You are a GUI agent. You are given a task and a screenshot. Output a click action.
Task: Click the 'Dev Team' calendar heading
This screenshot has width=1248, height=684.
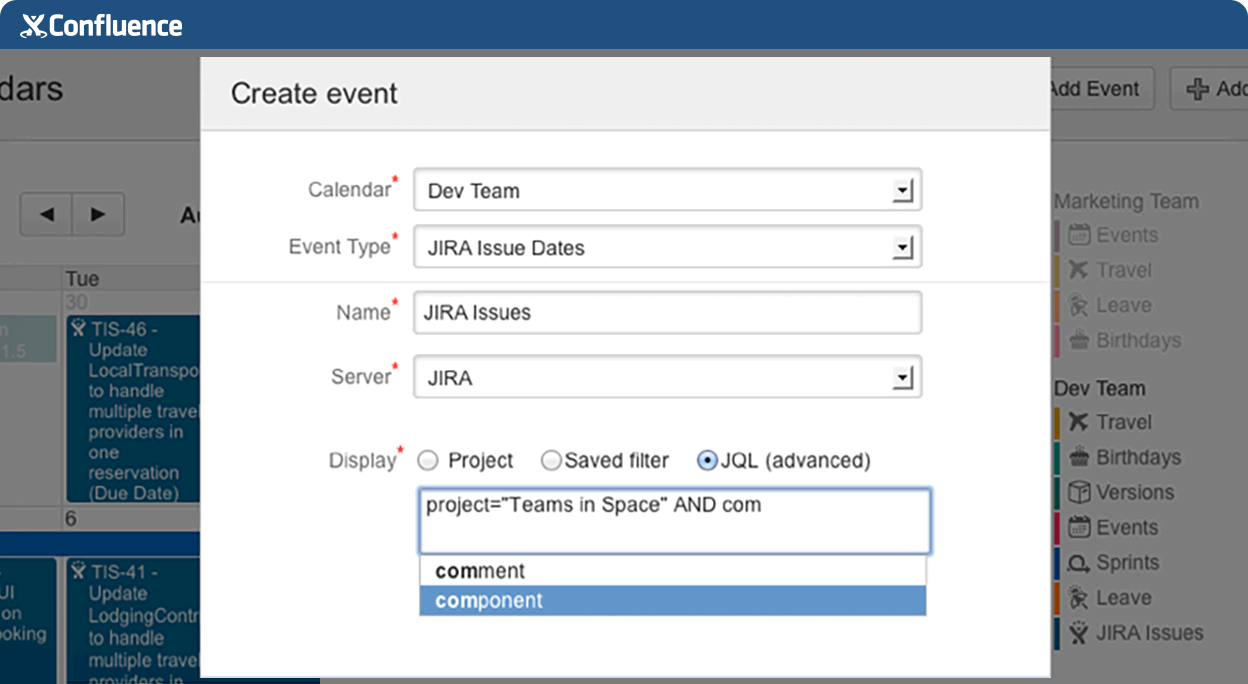click(x=1100, y=388)
